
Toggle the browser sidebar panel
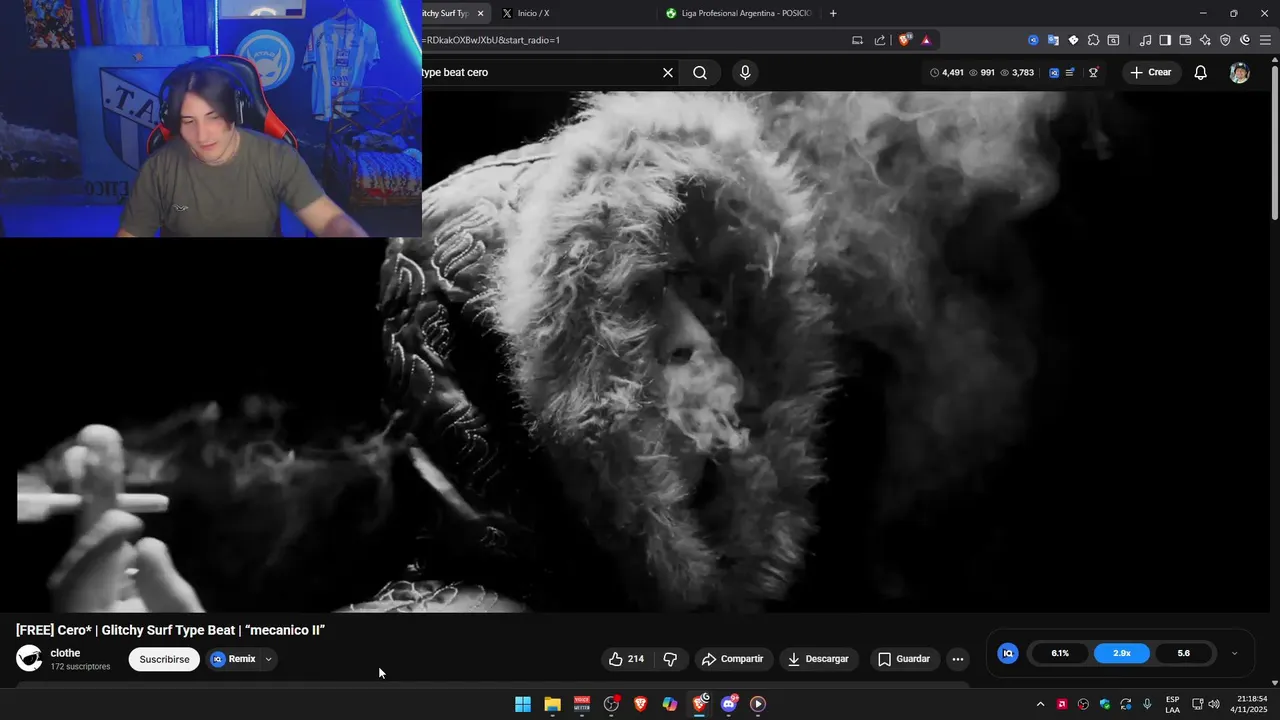tap(1165, 40)
